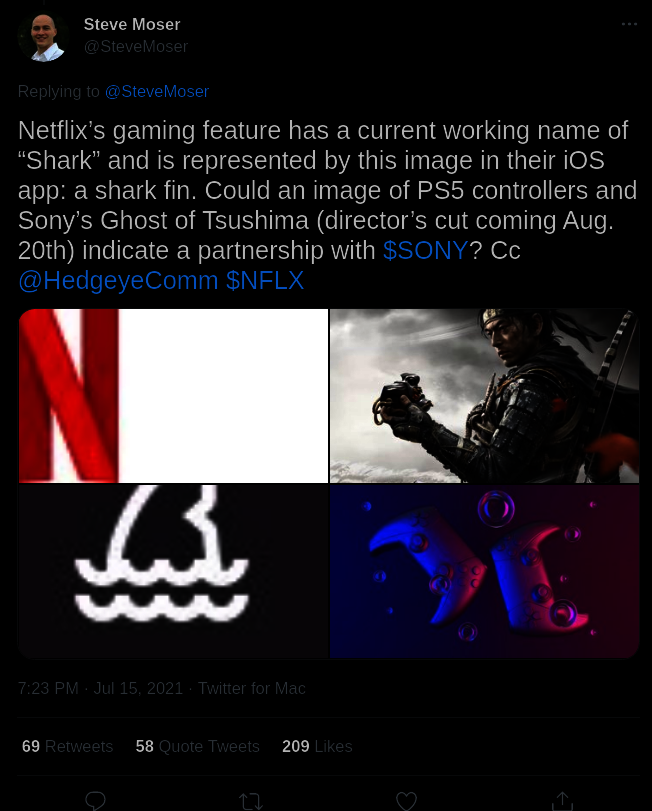Like the tweet with heart icon
This screenshot has width=652, height=811.
coord(406,801)
